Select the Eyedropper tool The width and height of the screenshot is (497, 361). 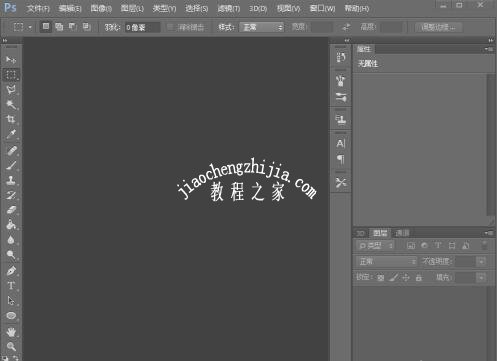[11, 134]
